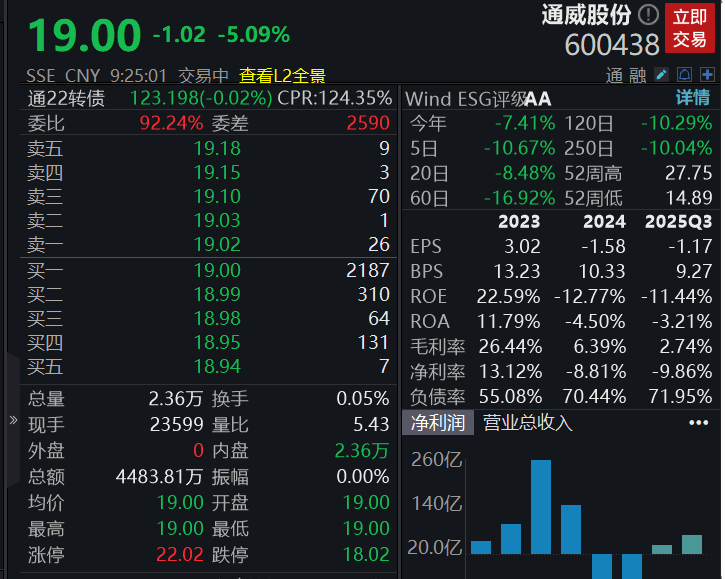Switch to the 营业总收入 tab
The width and height of the screenshot is (725, 579).
(x=527, y=422)
